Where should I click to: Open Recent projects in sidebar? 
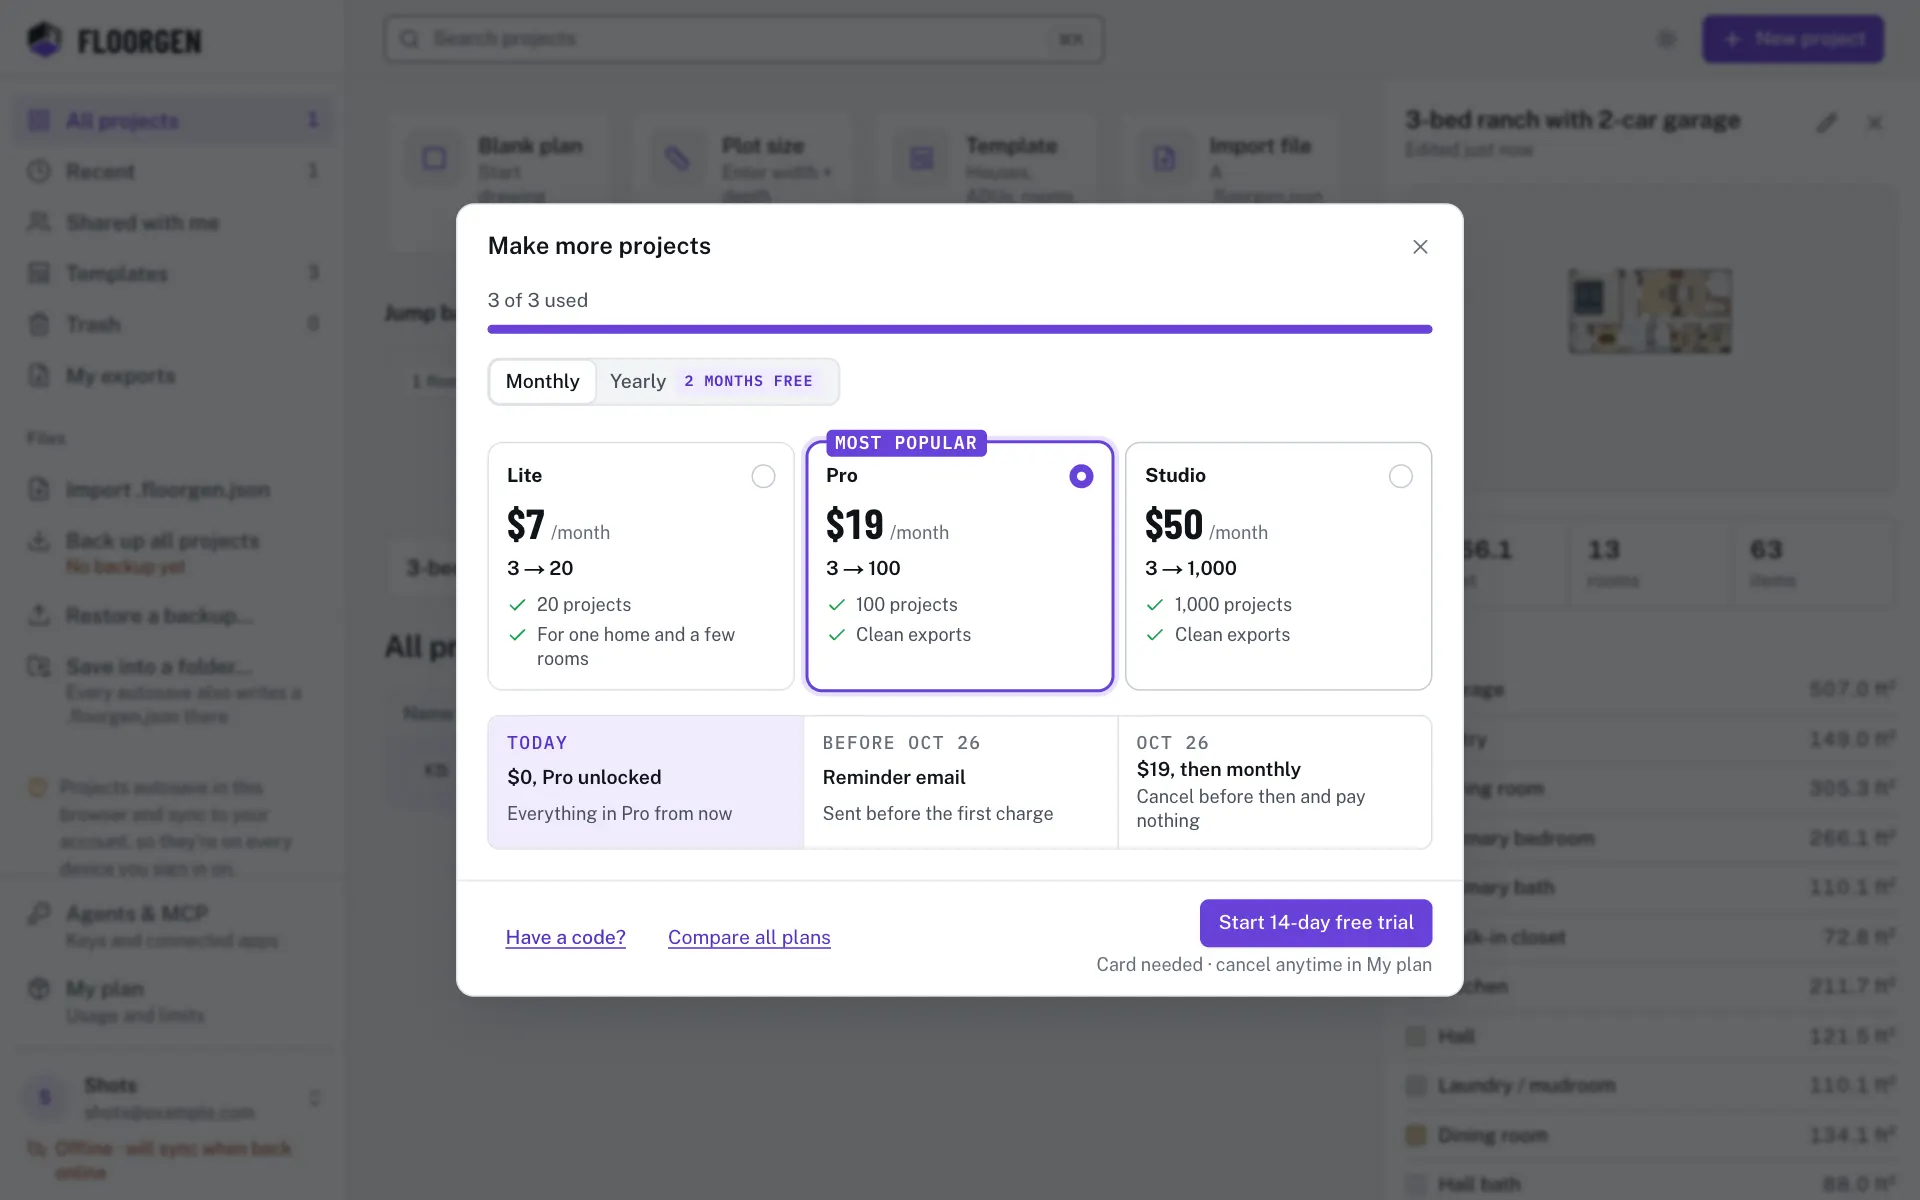pos(172,171)
